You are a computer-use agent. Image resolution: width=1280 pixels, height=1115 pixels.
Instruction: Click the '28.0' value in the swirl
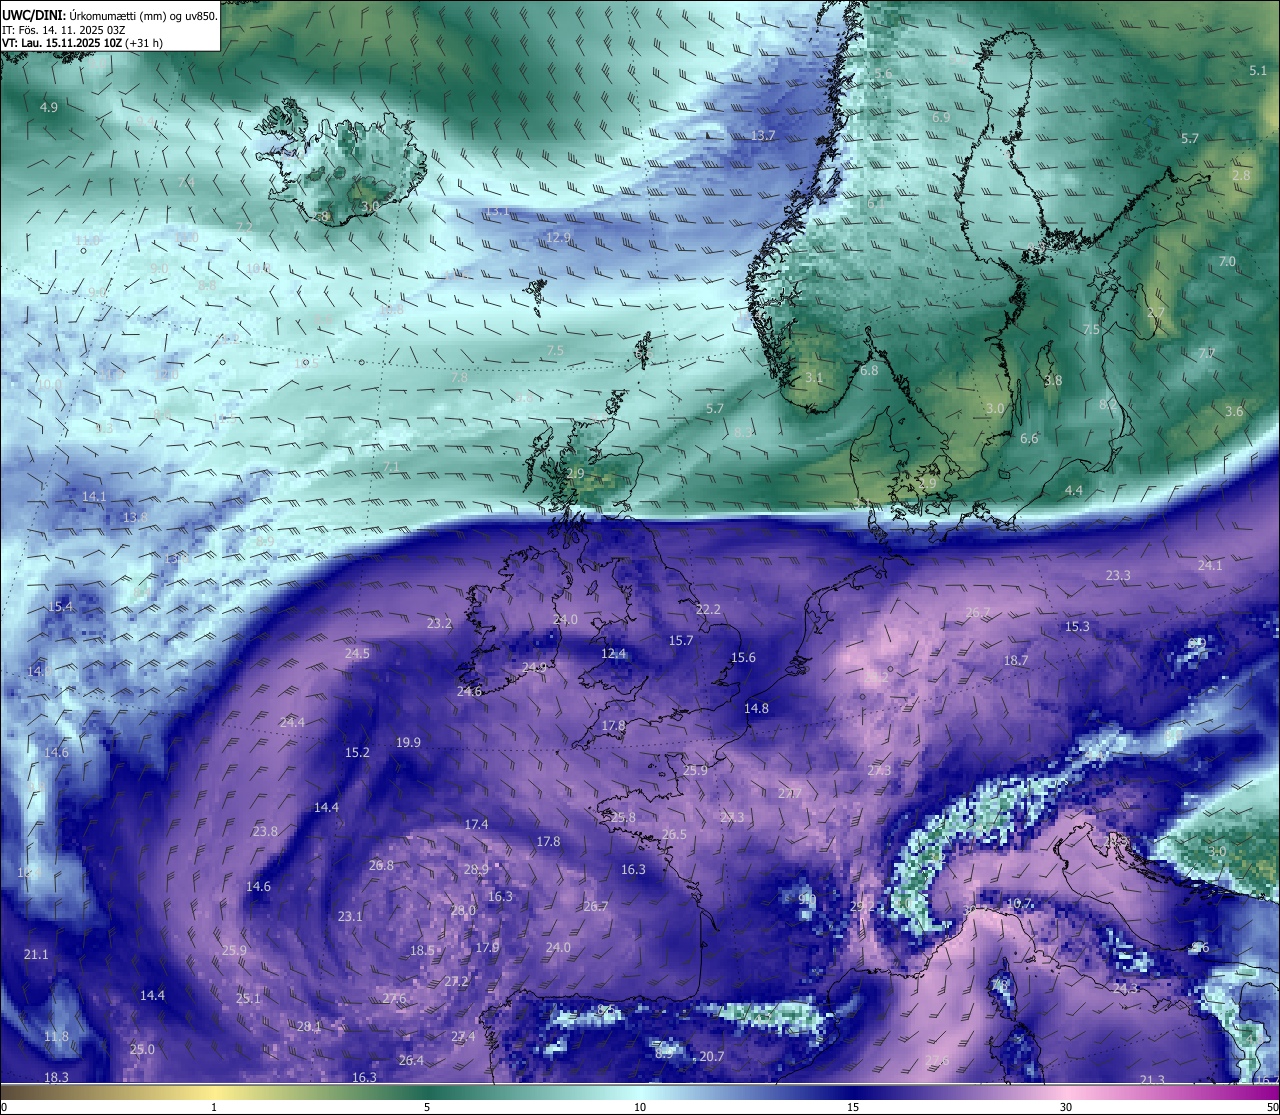pos(463,911)
